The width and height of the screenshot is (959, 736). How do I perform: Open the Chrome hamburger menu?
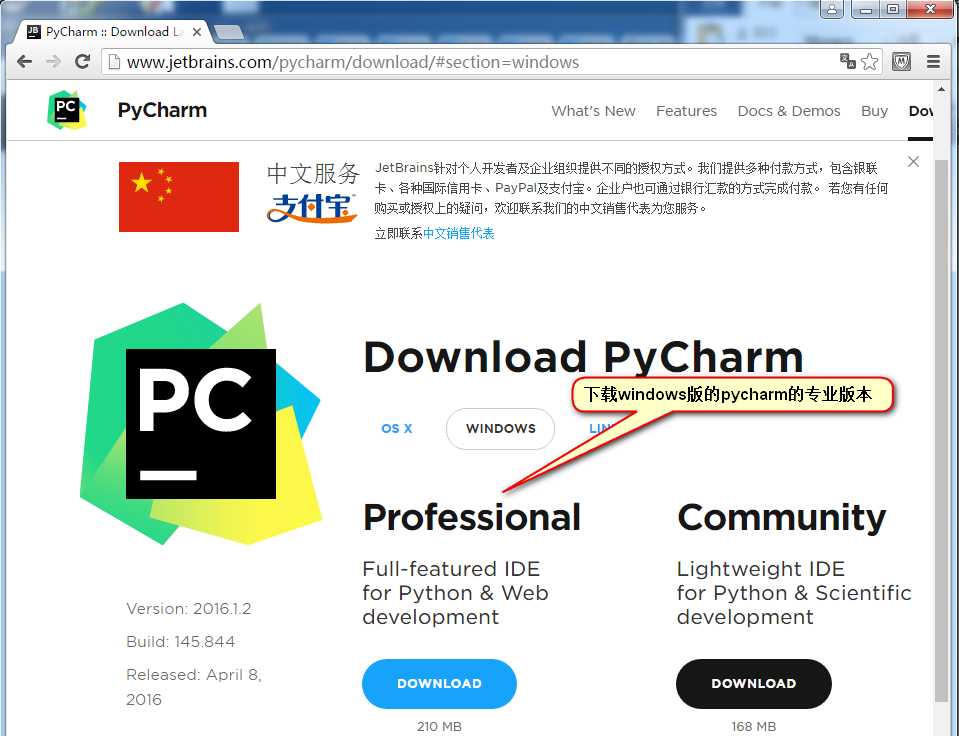click(x=933, y=62)
